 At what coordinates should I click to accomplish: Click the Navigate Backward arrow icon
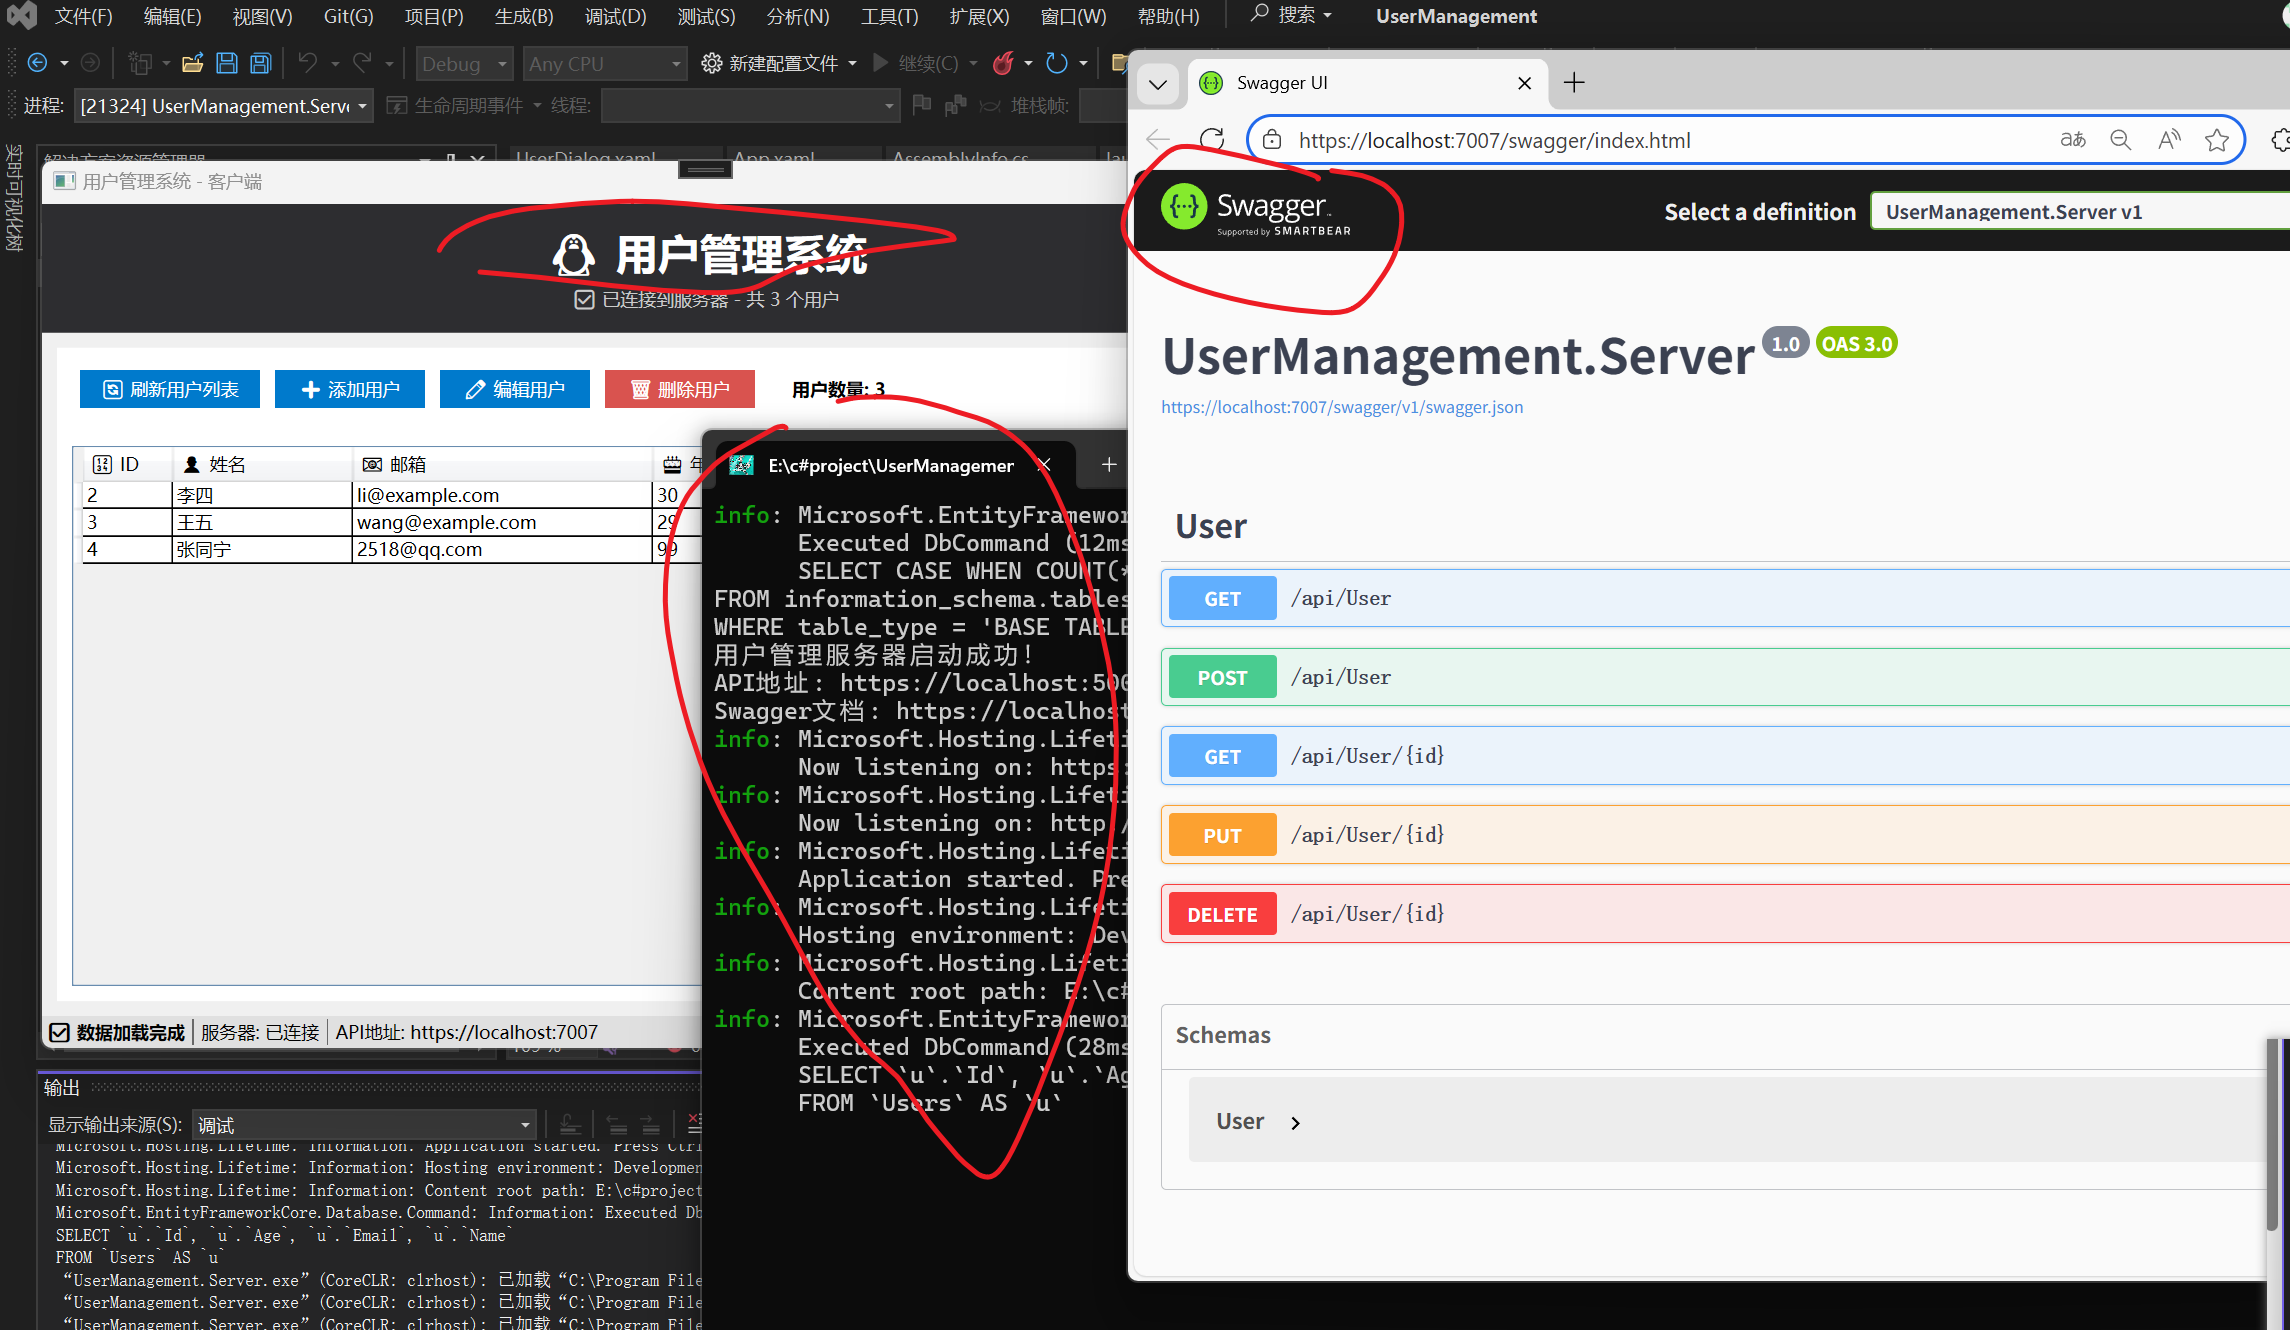pyautogui.click(x=37, y=64)
